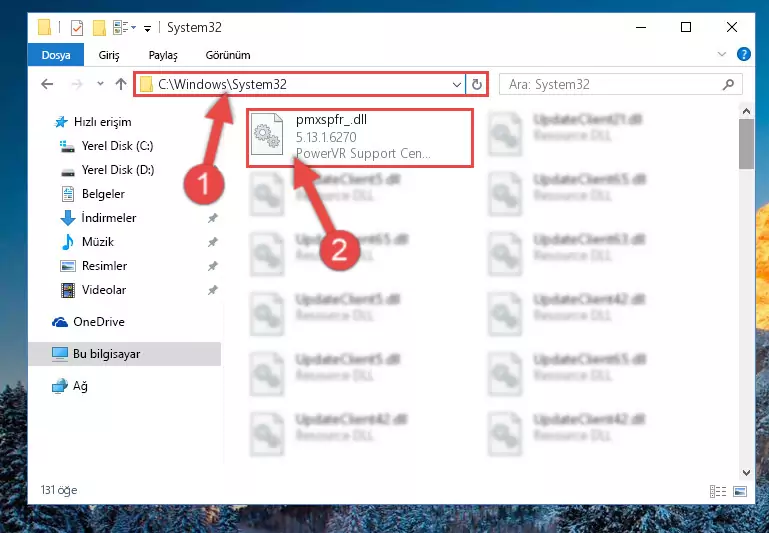Click the address bar path C:\Windows\System32
This screenshot has width=769, height=533.
pos(222,84)
